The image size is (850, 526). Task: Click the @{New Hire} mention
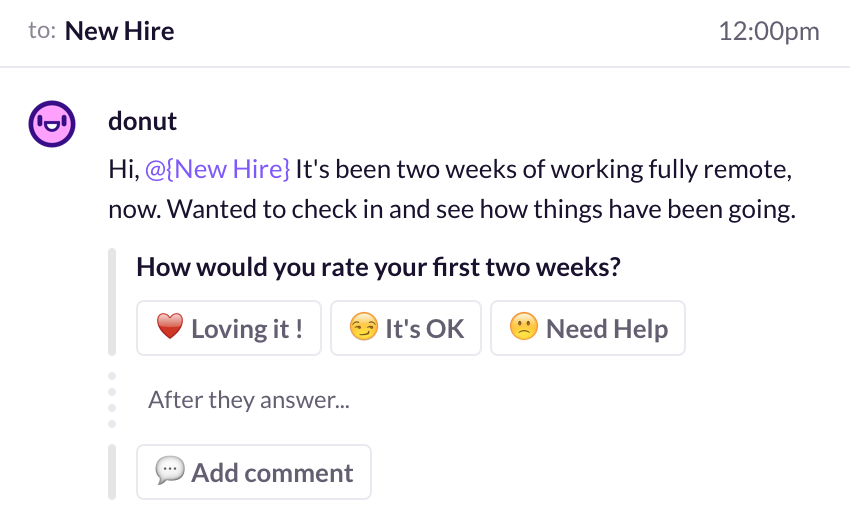tap(218, 169)
